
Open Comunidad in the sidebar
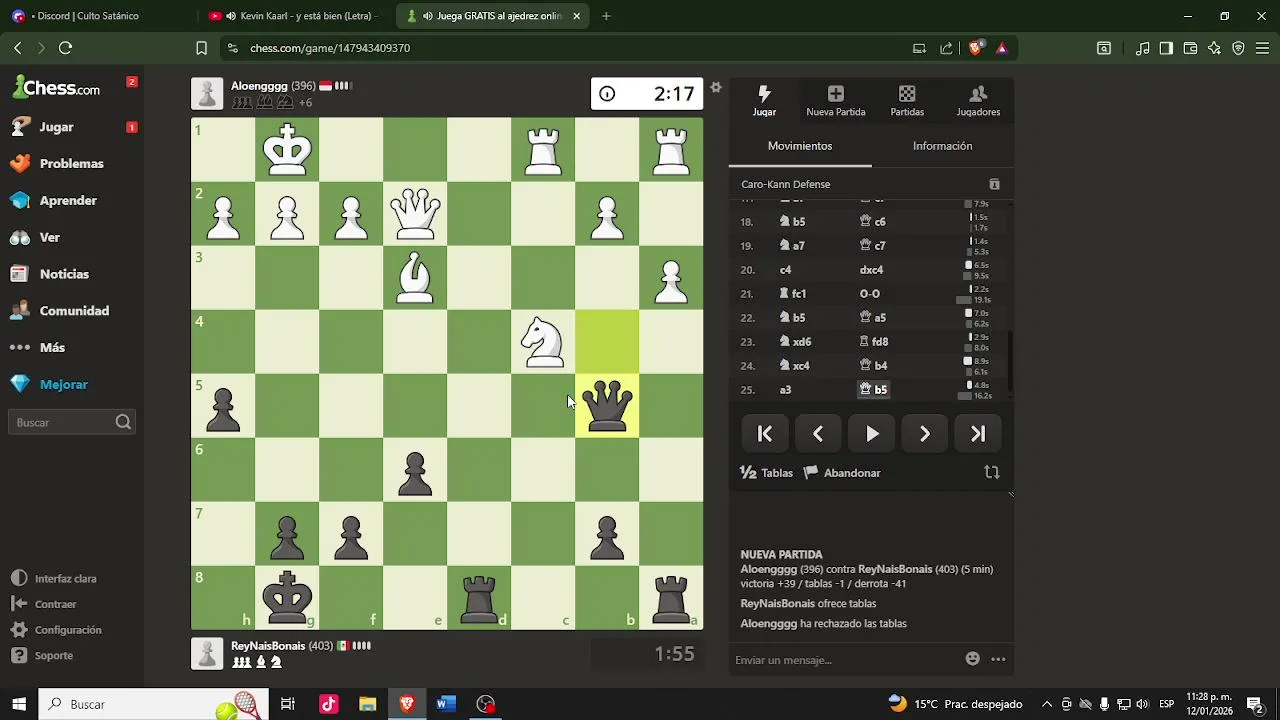(x=74, y=311)
